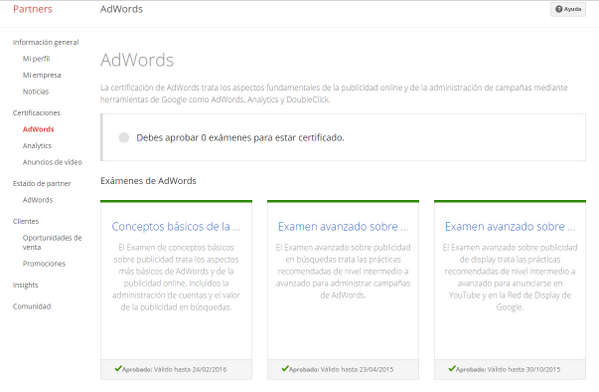Click the green checkmark valid until 24/02/2016
This screenshot has width=599, height=392.
118,369
